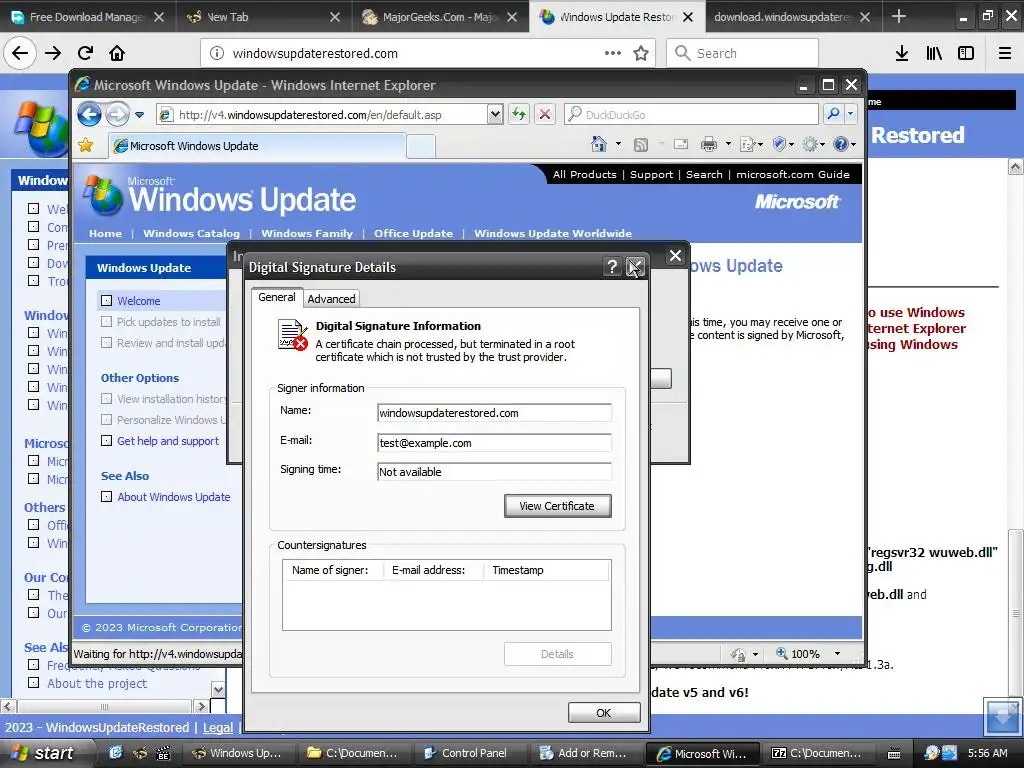Open a new Firefox tab with plus

pos(899,16)
